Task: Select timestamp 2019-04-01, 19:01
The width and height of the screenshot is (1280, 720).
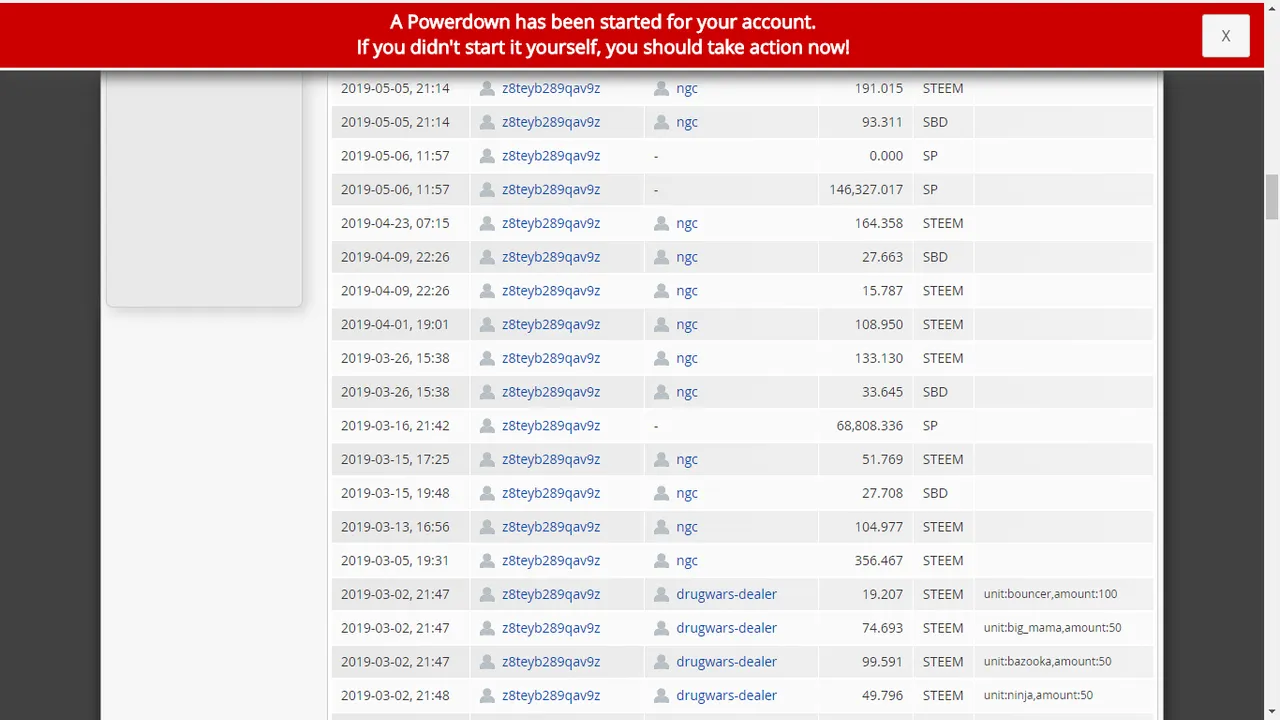Action: pyautogui.click(x=395, y=324)
